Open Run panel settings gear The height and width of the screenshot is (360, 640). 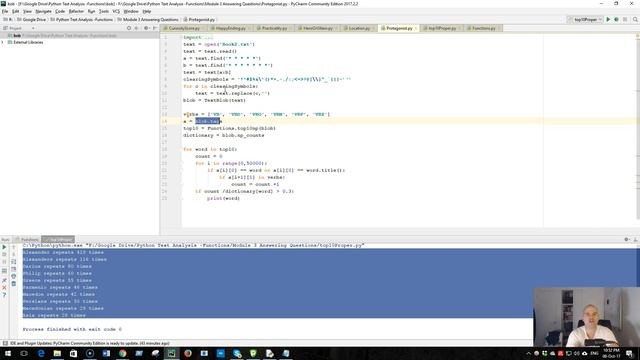click(x=627, y=240)
